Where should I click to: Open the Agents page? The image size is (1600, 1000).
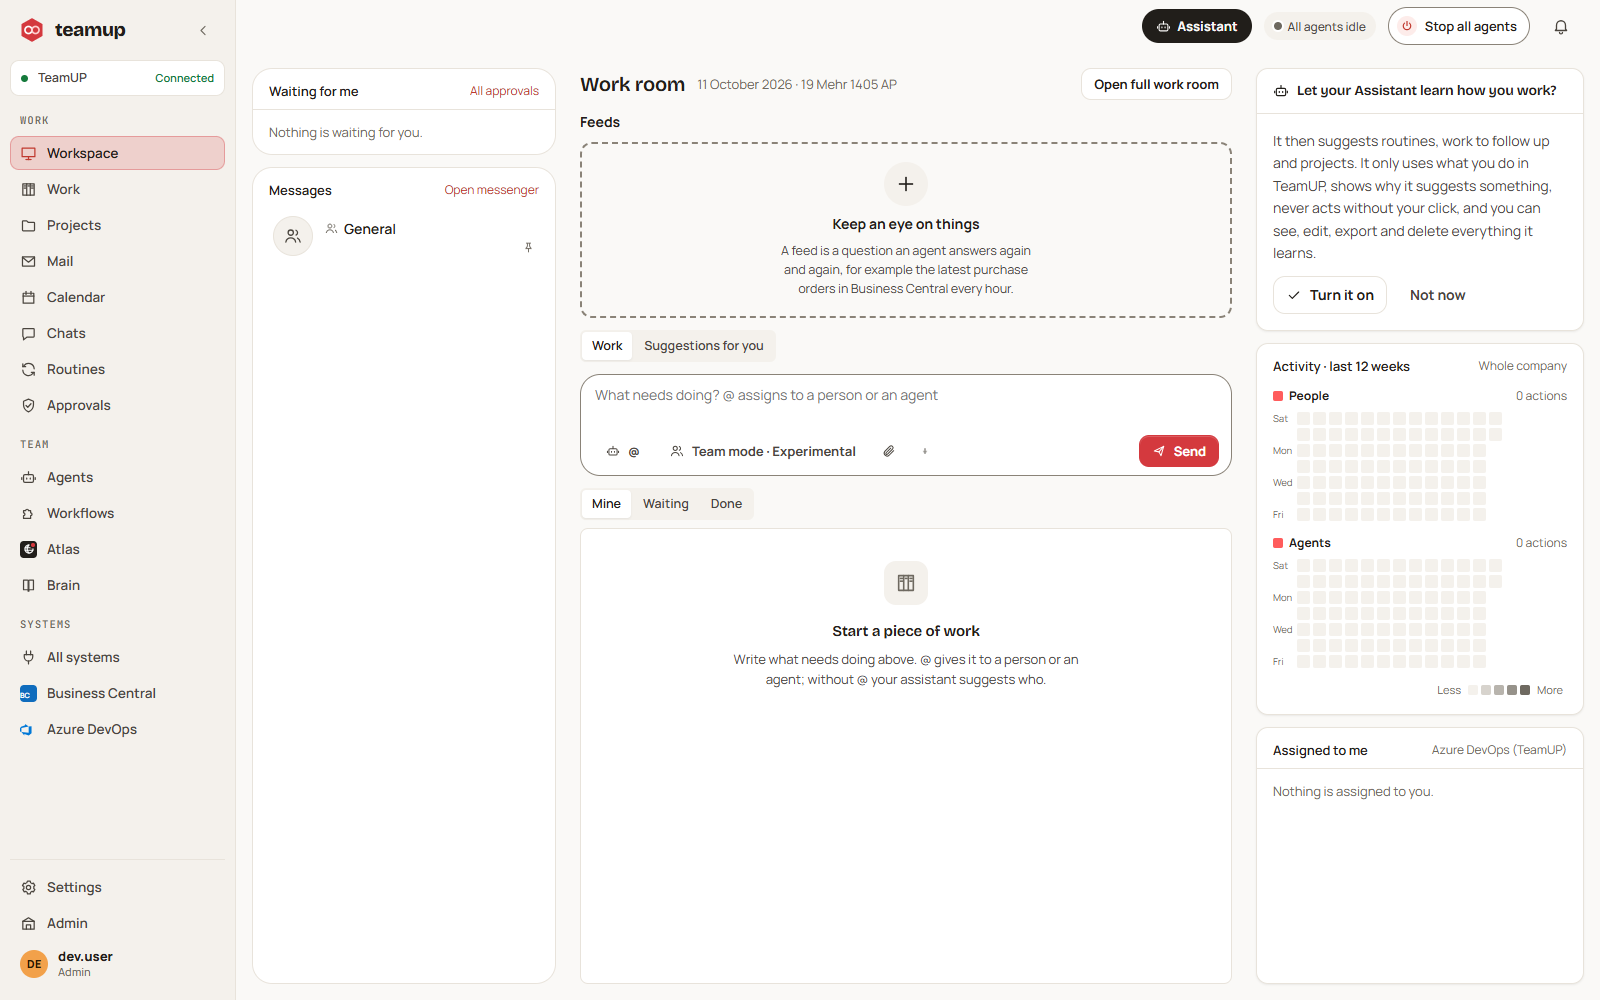click(x=117, y=477)
